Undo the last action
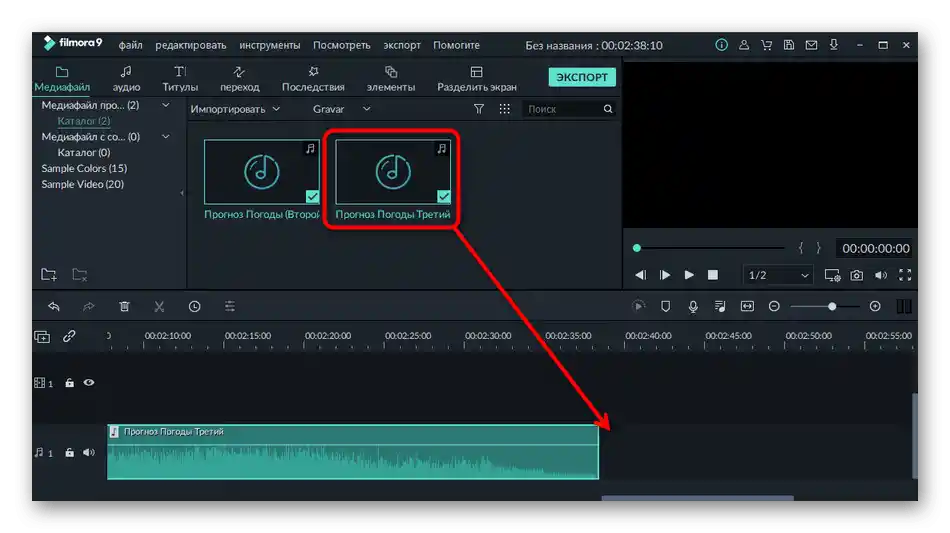The image size is (950, 533). pyautogui.click(x=54, y=306)
